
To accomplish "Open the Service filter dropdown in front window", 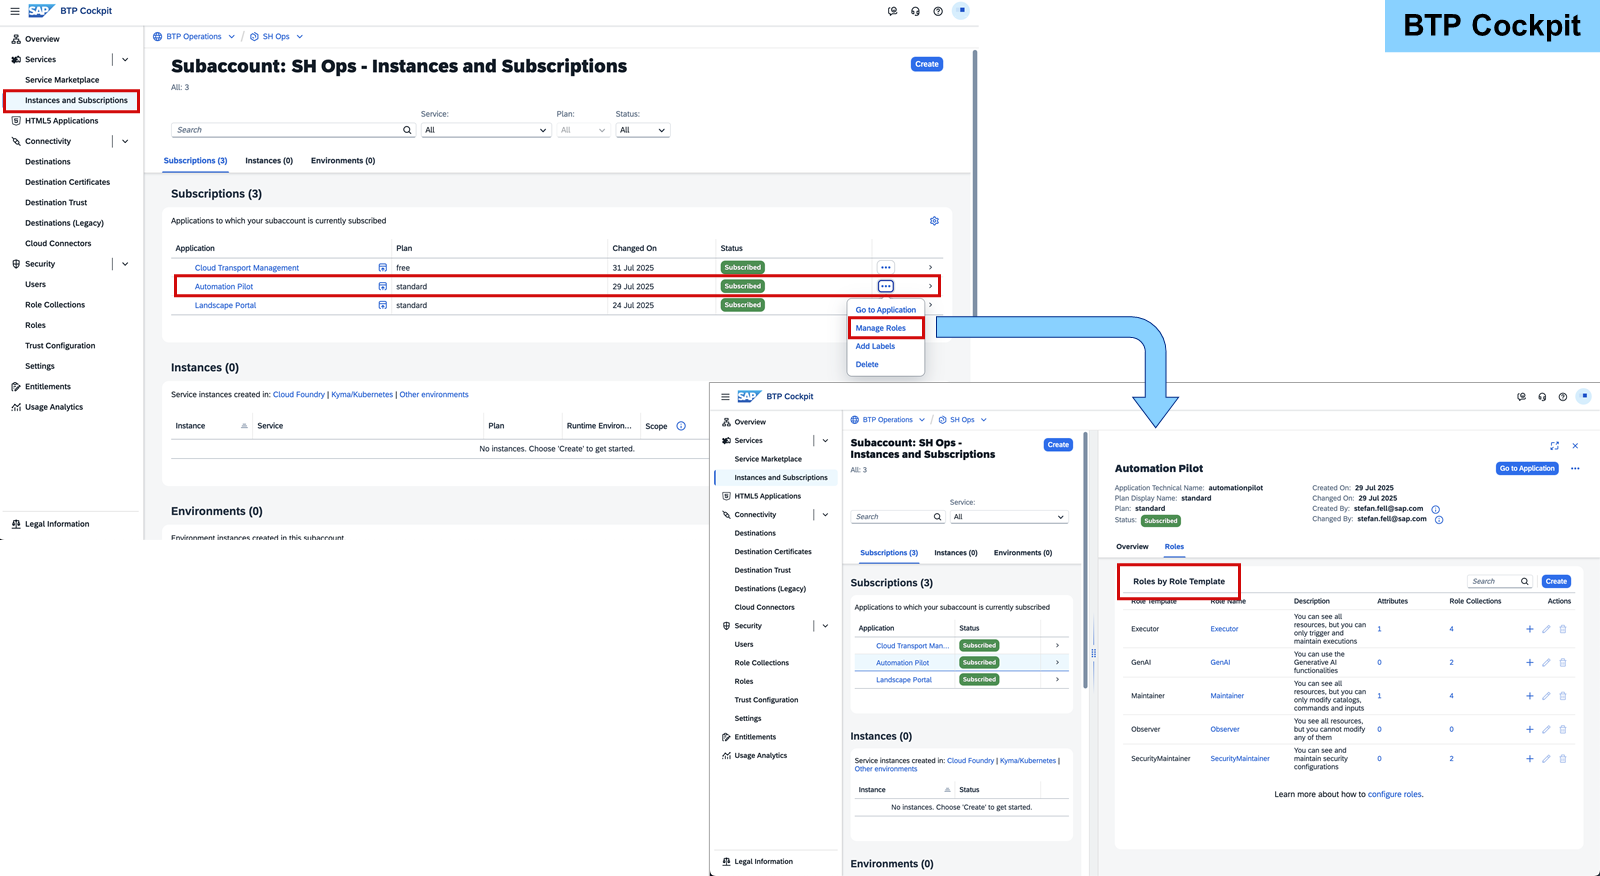I will tap(1009, 517).
